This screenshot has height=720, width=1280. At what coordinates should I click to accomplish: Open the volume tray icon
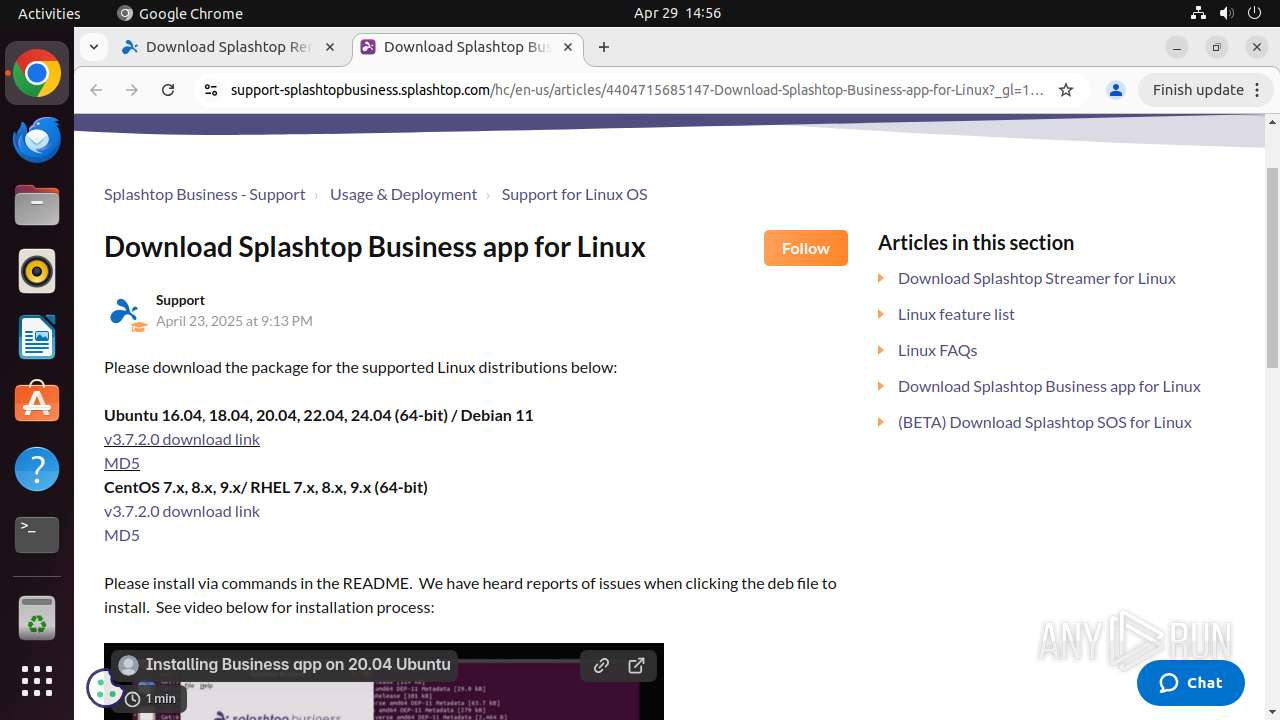1226,13
